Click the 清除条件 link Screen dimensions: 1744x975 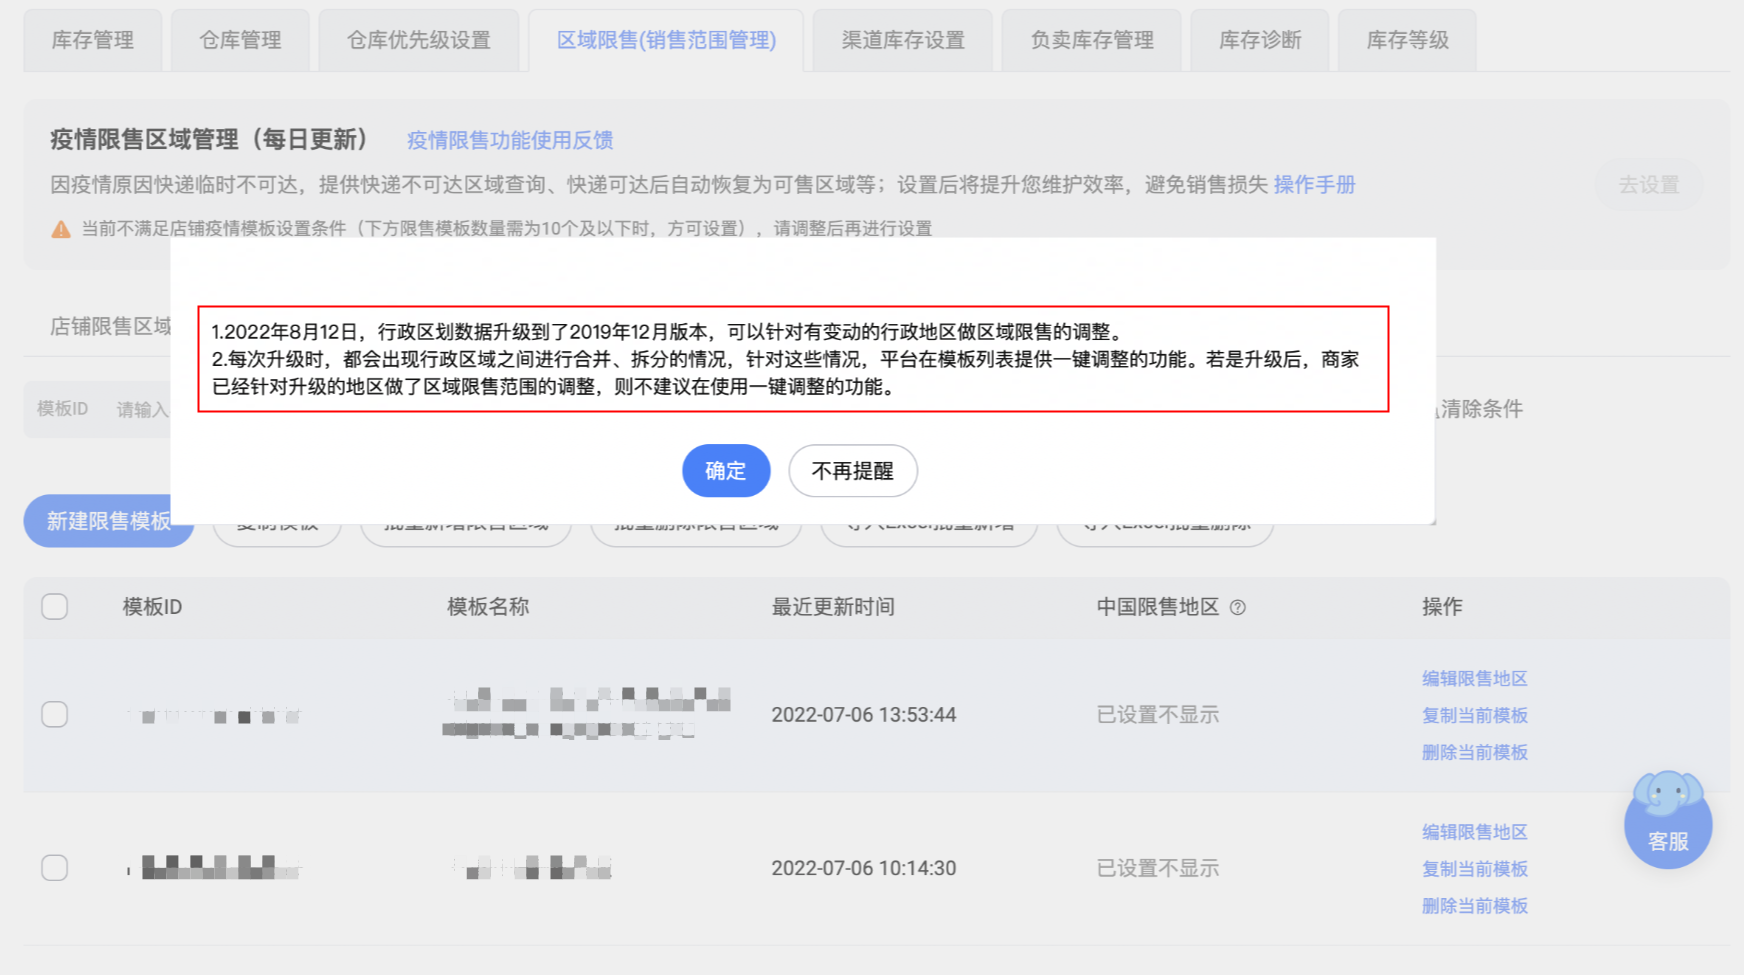click(x=1481, y=409)
